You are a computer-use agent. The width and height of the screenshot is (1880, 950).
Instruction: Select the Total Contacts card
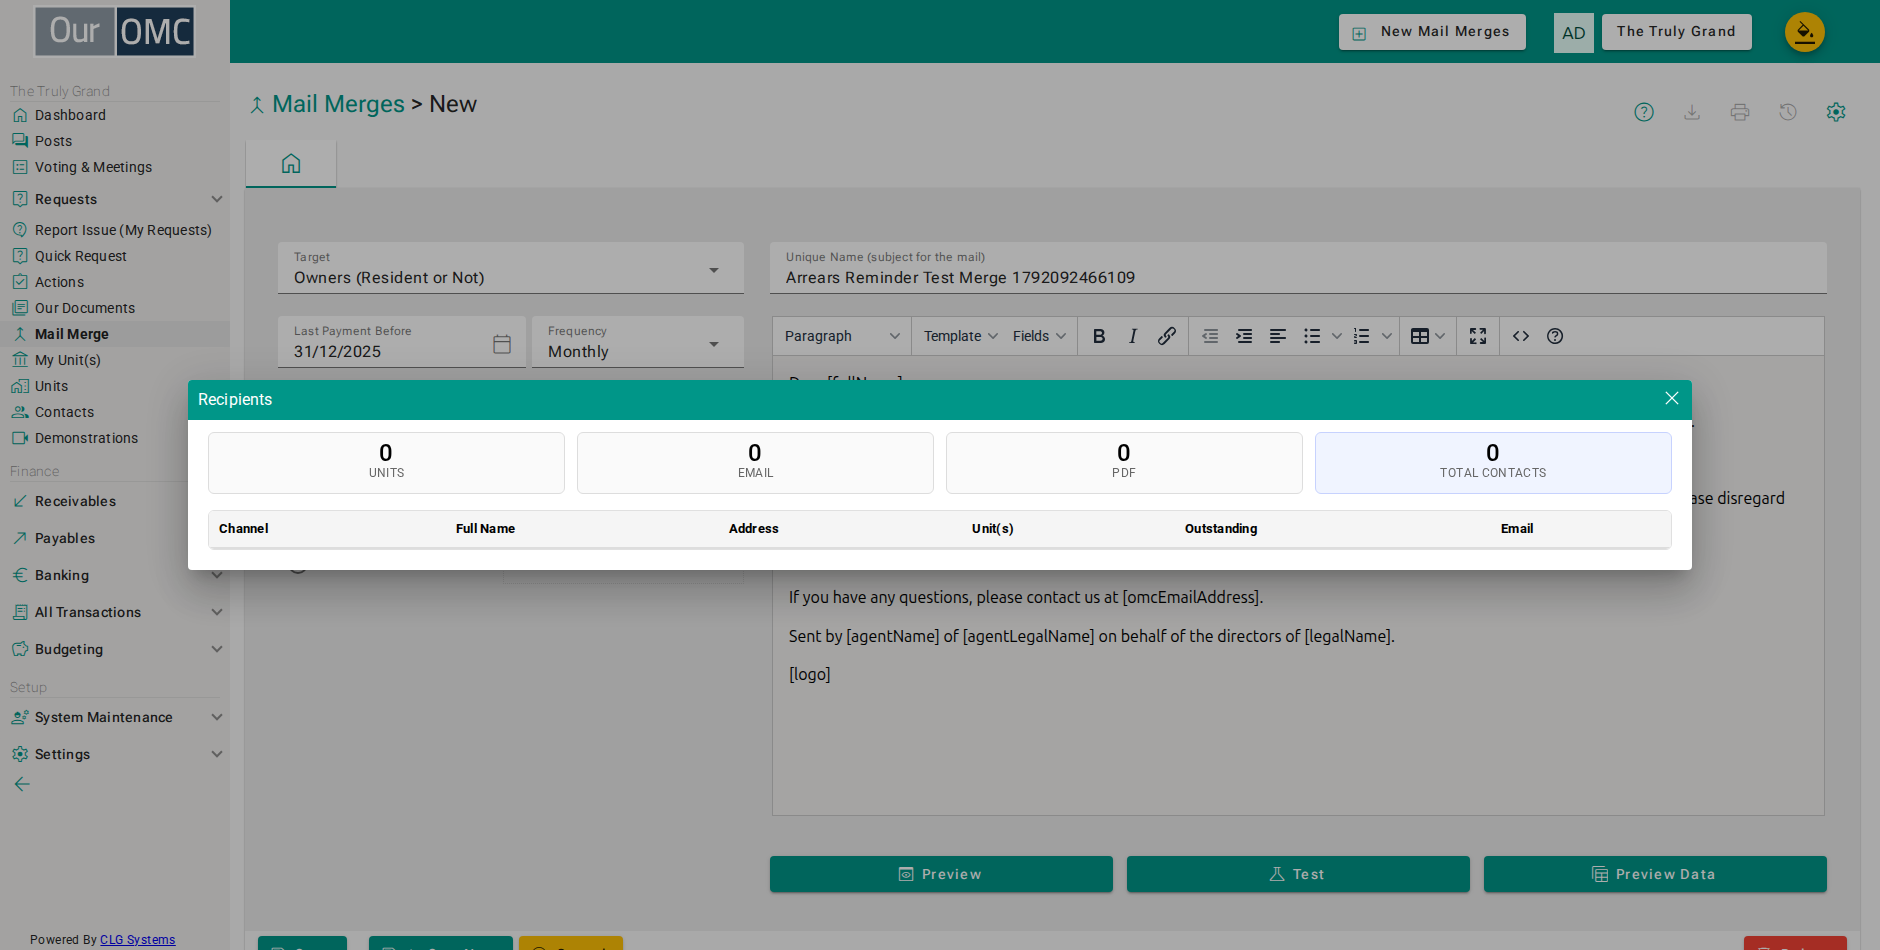[x=1493, y=463]
